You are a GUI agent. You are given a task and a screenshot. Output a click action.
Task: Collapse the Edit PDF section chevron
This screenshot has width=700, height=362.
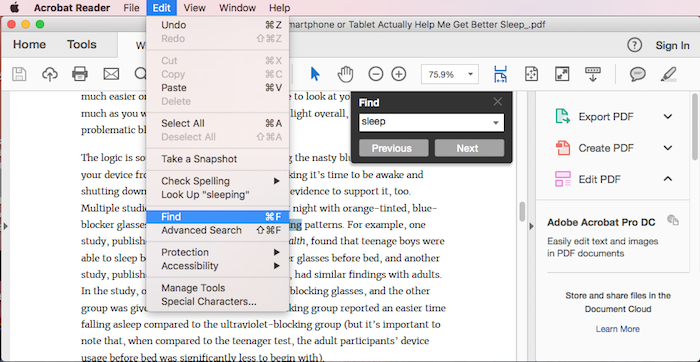(667, 179)
